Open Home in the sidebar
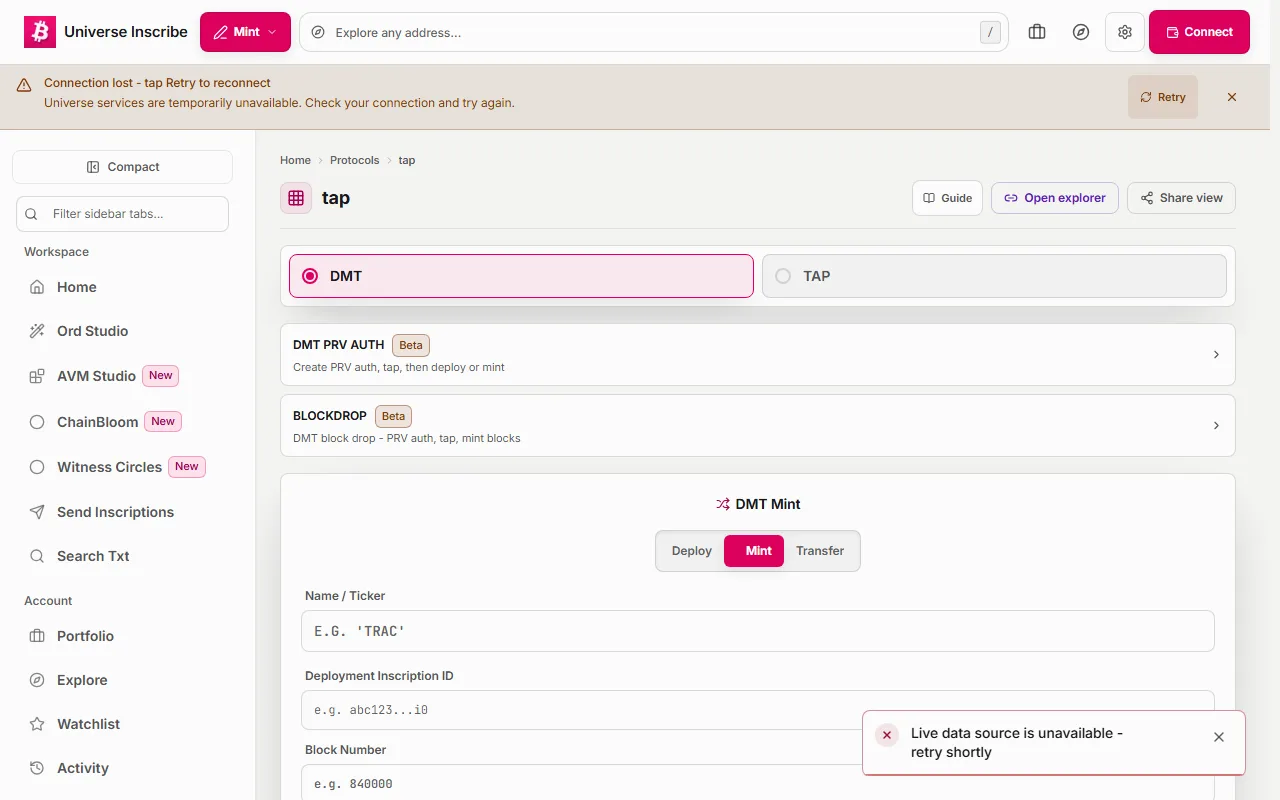Screen dimensions: 1280x800 (x=122, y=287)
